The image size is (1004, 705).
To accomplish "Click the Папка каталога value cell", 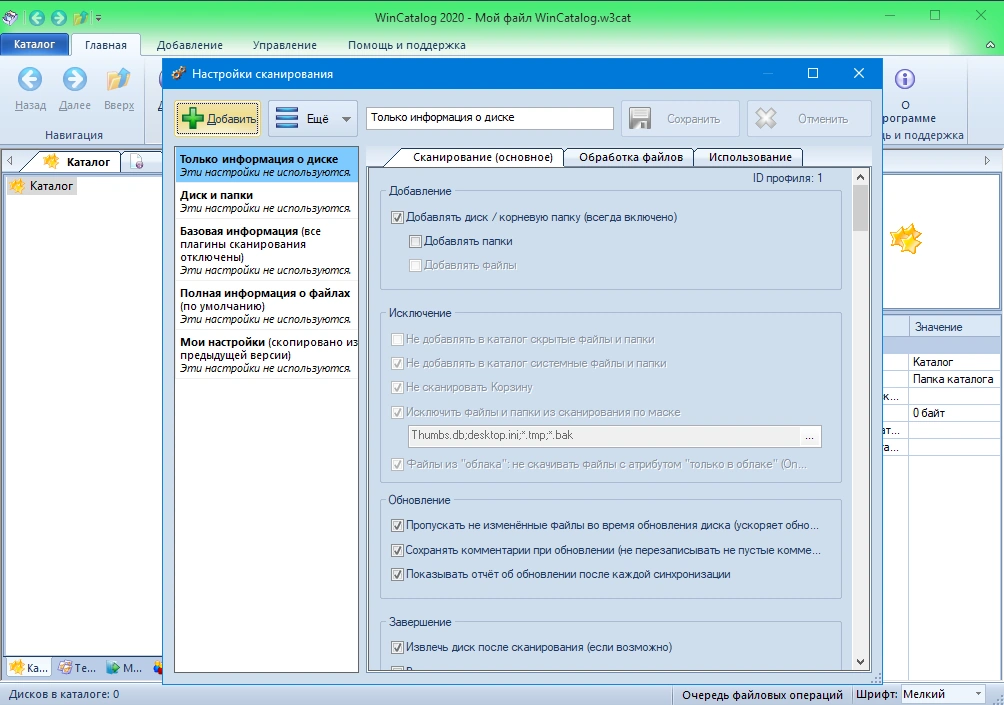I will click(x=955, y=379).
